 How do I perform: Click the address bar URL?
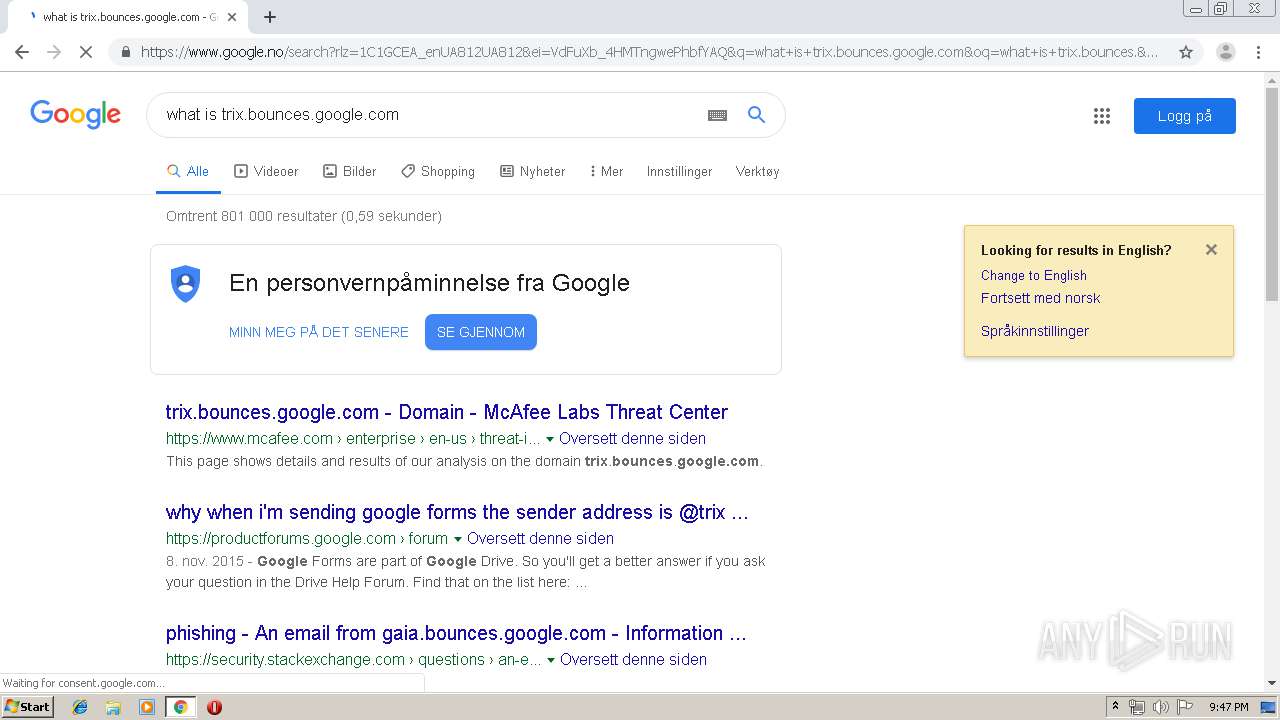tap(650, 52)
